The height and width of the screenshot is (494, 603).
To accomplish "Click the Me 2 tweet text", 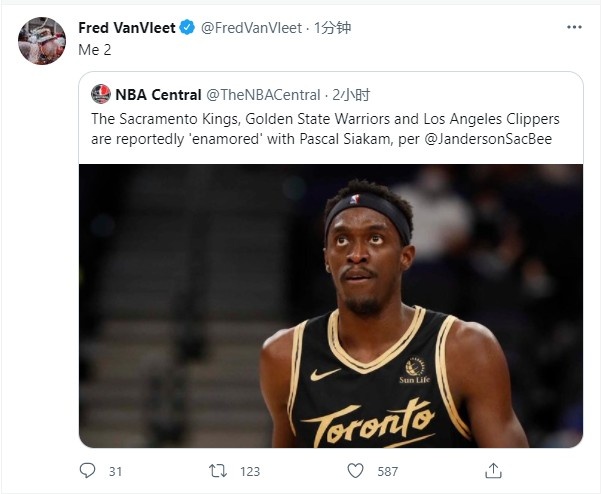I will click(95, 50).
